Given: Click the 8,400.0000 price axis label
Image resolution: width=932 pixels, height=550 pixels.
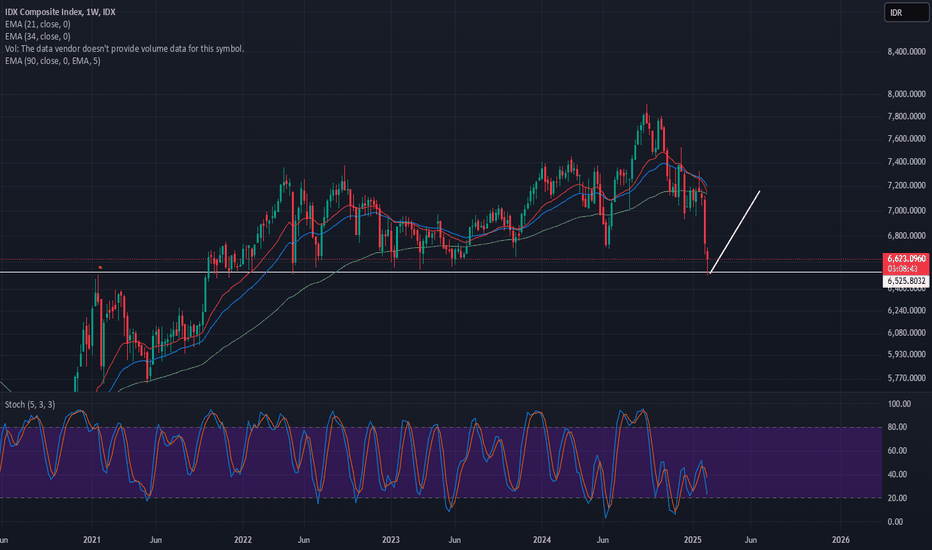Looking at the screenshot, I should pos(906,52).
